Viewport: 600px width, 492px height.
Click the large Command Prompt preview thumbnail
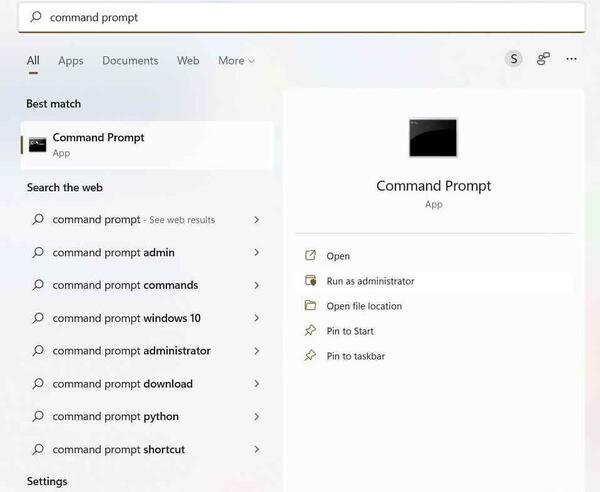click(x=433, y=137)
